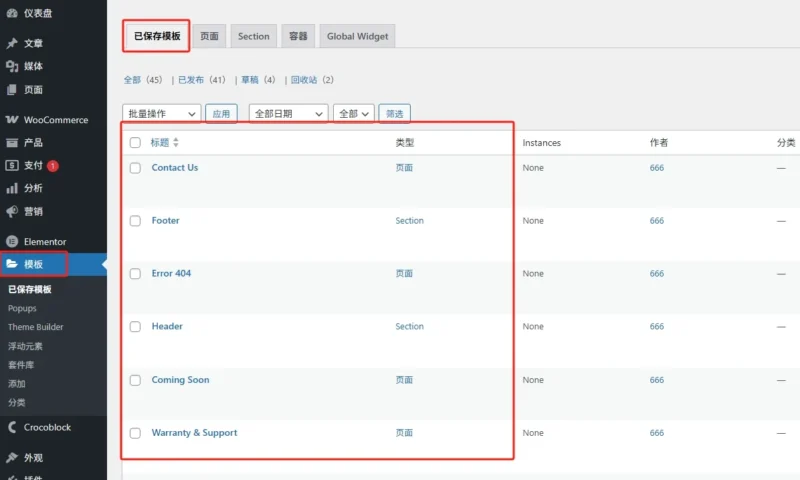Open the Contact Us template title
The image size is (800, 480).
tap(174, 167)
